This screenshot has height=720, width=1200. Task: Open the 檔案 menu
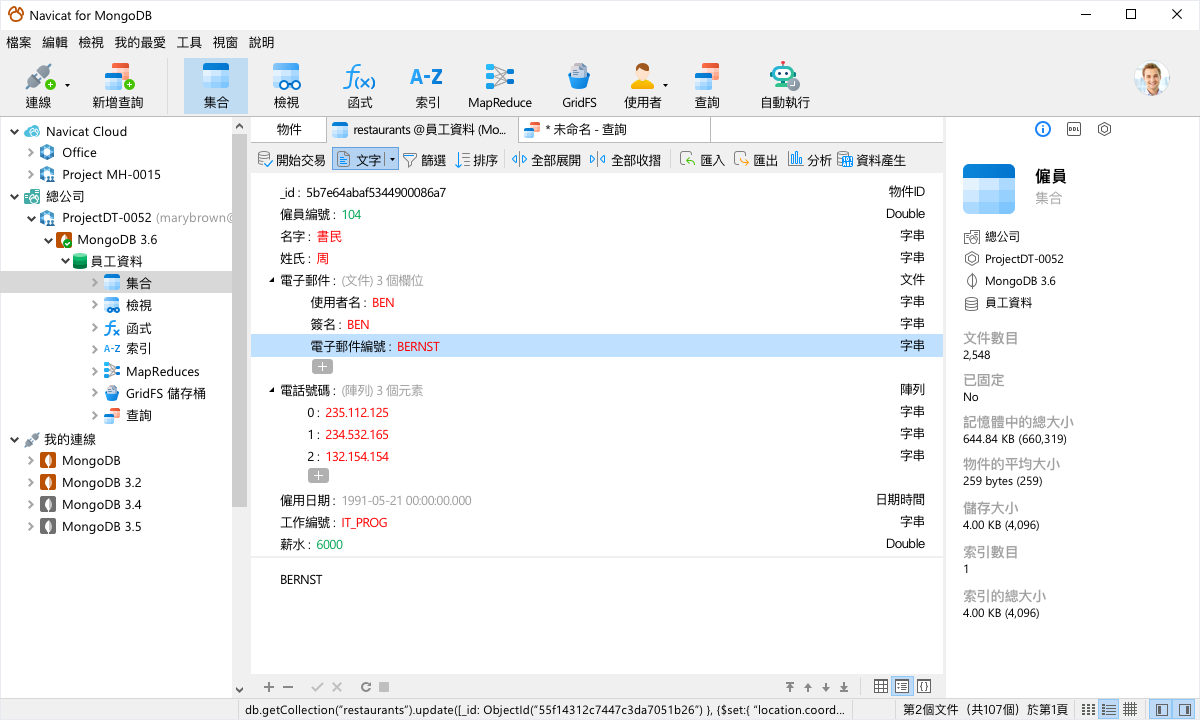coord(19,42)
